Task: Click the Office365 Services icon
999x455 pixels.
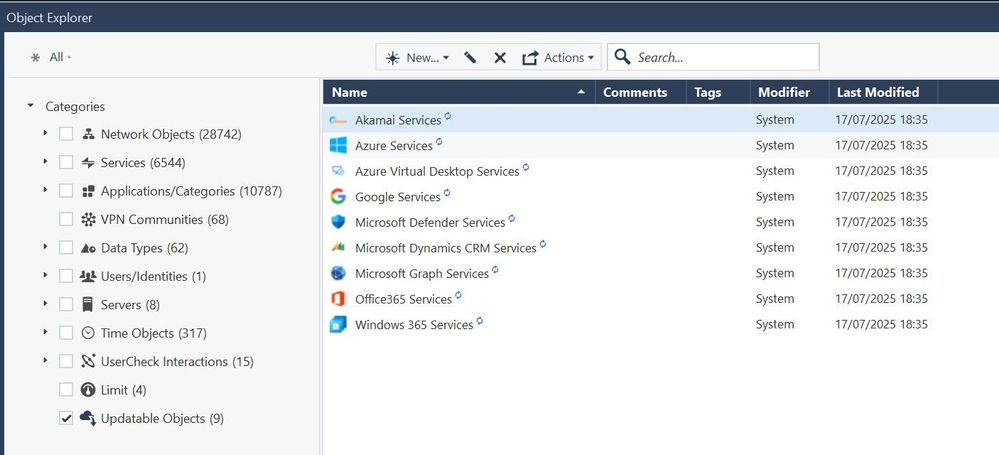Action: point(338,298)
